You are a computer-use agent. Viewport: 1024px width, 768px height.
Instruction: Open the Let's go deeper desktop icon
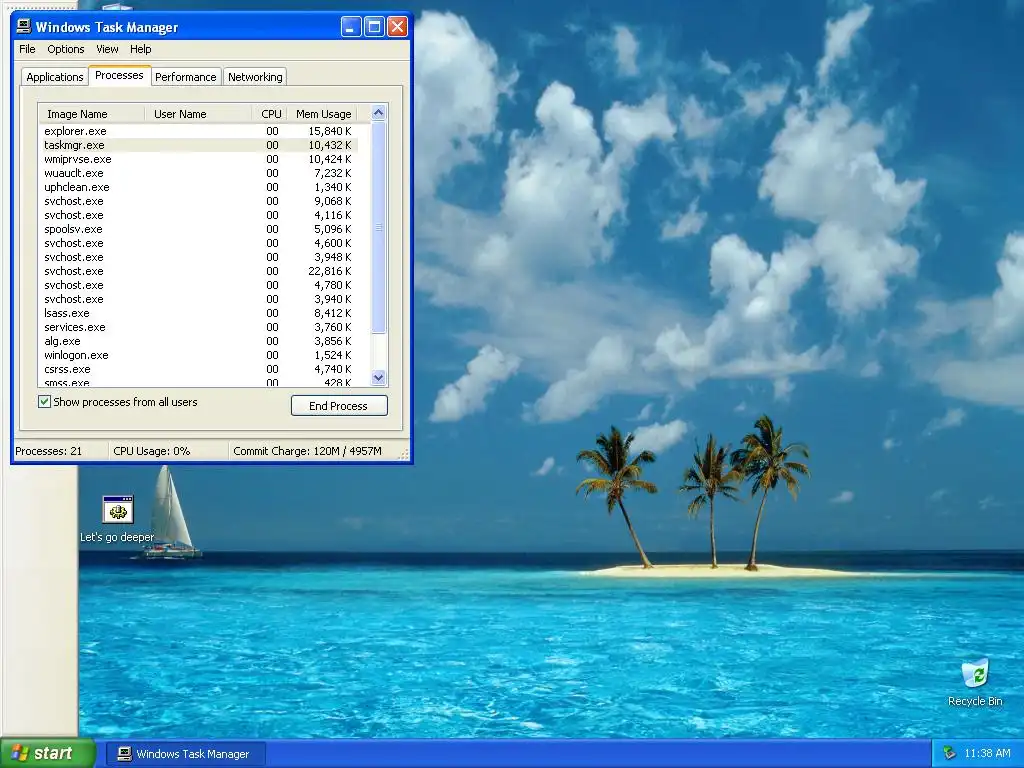point(118,519)
